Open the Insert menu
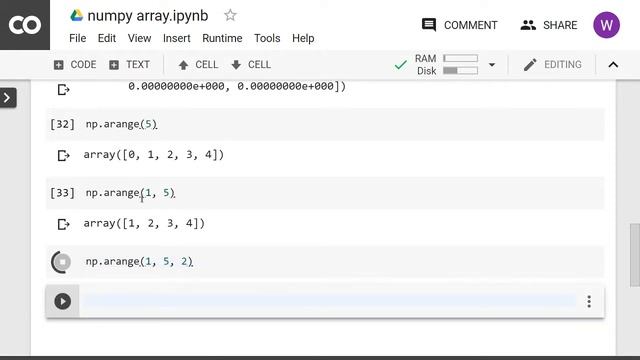 (176, 38)
